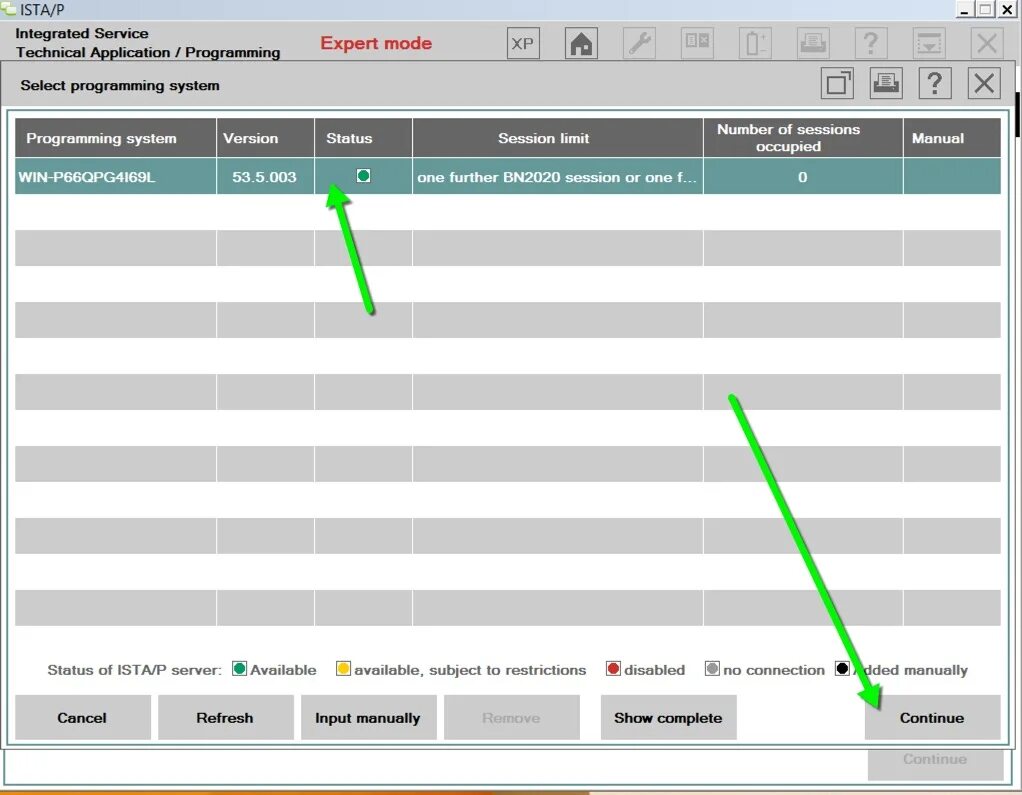Viewport: 1022px width, 795px height.
Task: Click the download tray toolbar icon
Action: point(929,44)
